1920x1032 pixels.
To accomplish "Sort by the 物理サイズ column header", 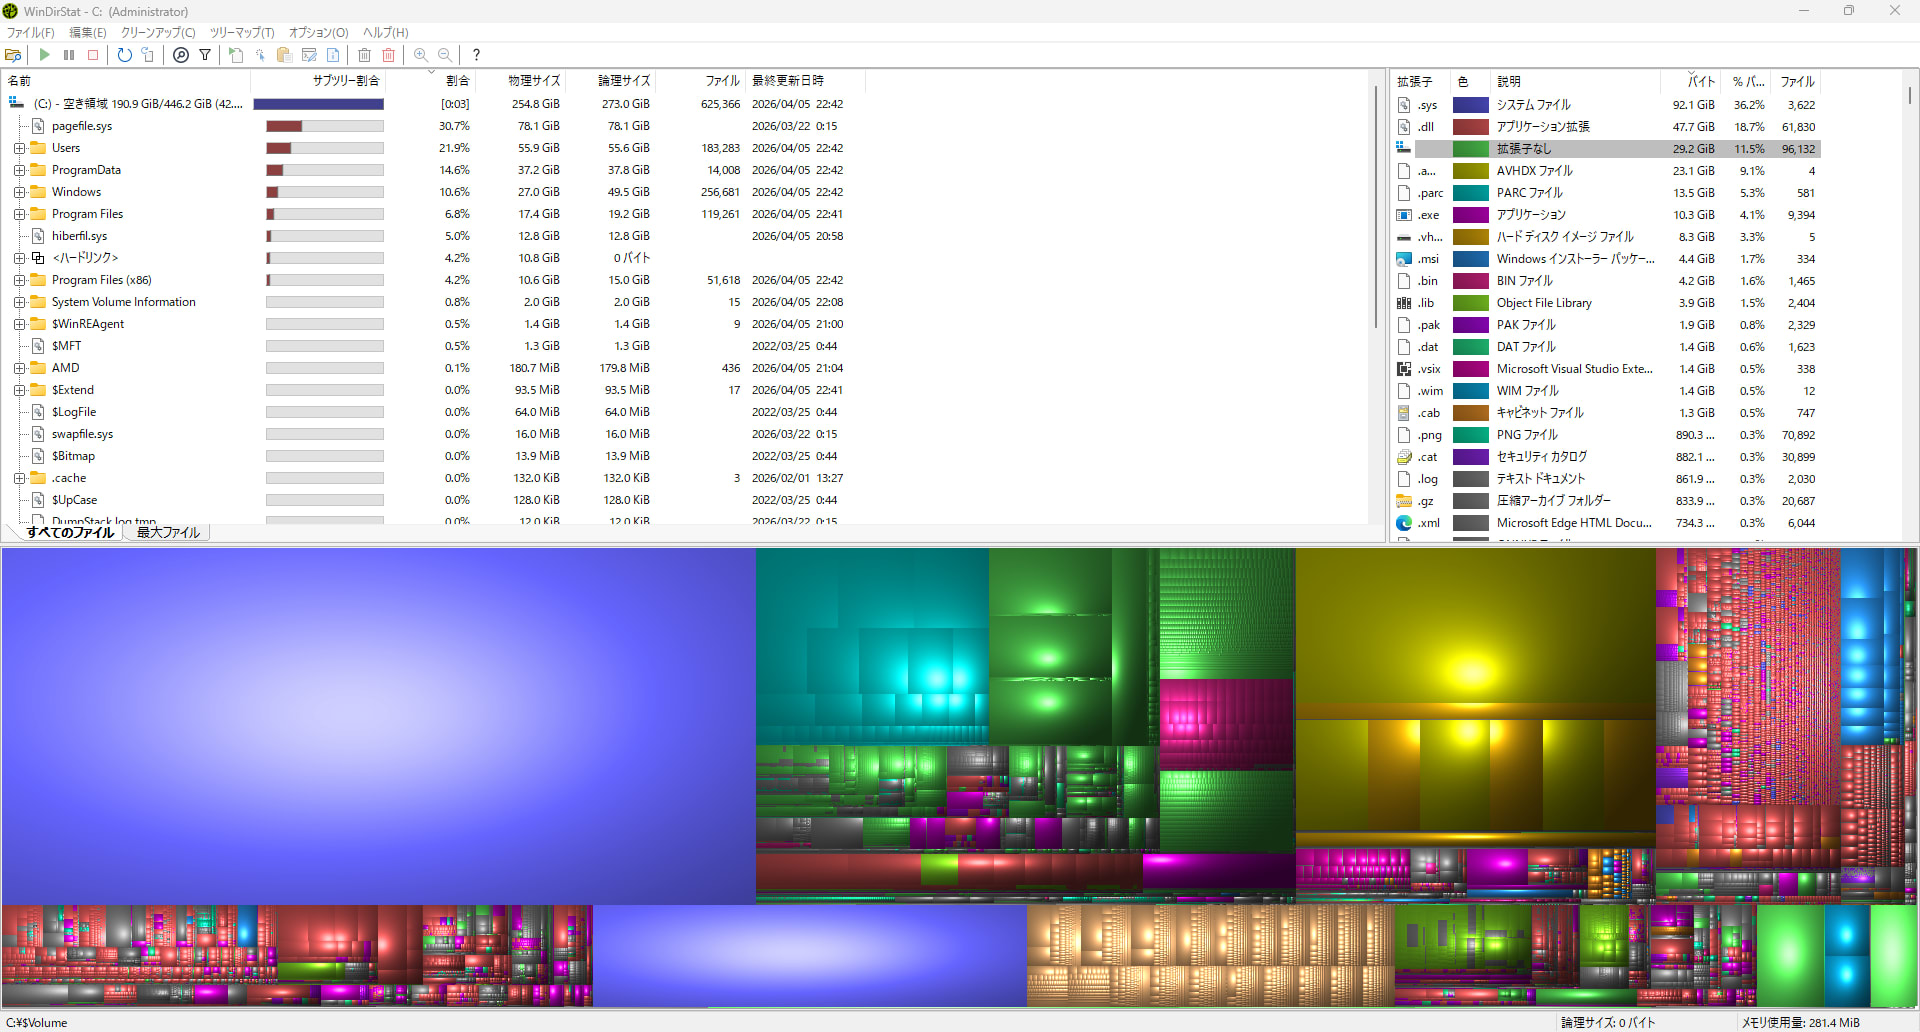I will click(534, 81).
